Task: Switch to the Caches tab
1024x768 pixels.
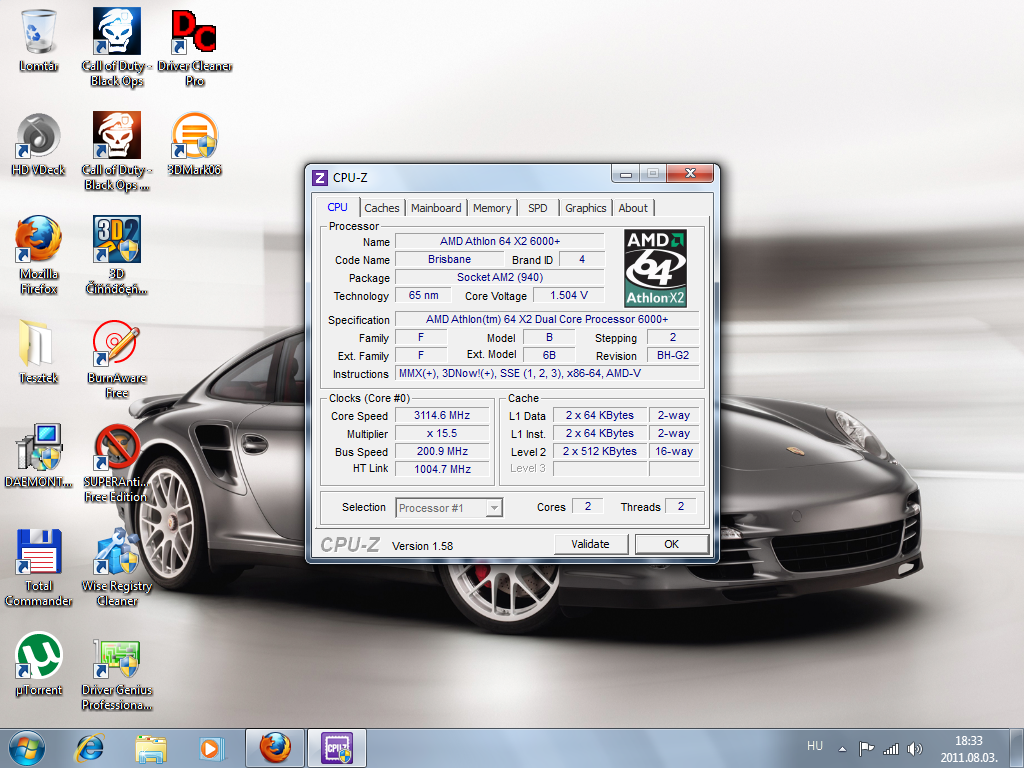Action: pos(381,208)
